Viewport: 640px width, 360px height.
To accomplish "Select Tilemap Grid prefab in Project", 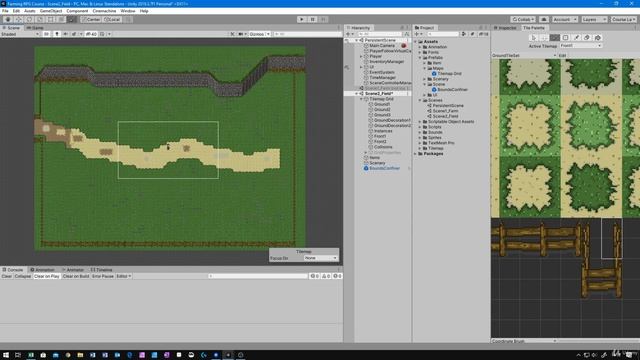I will coord(449,73).
